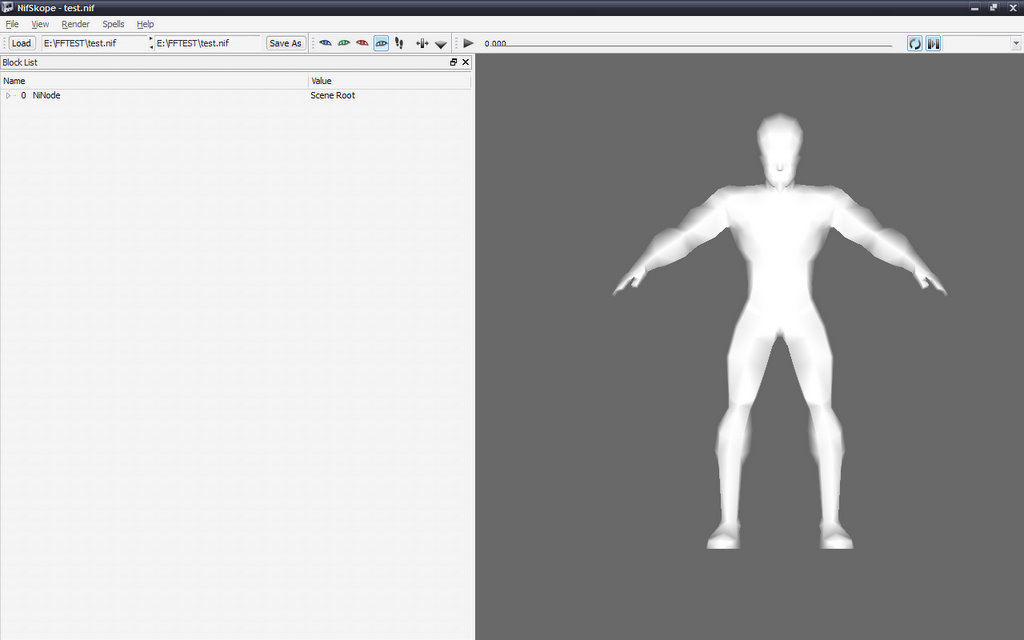Toggle the animation switch button
Viewport: 1024px width, 640px height.
coord(932,43)
